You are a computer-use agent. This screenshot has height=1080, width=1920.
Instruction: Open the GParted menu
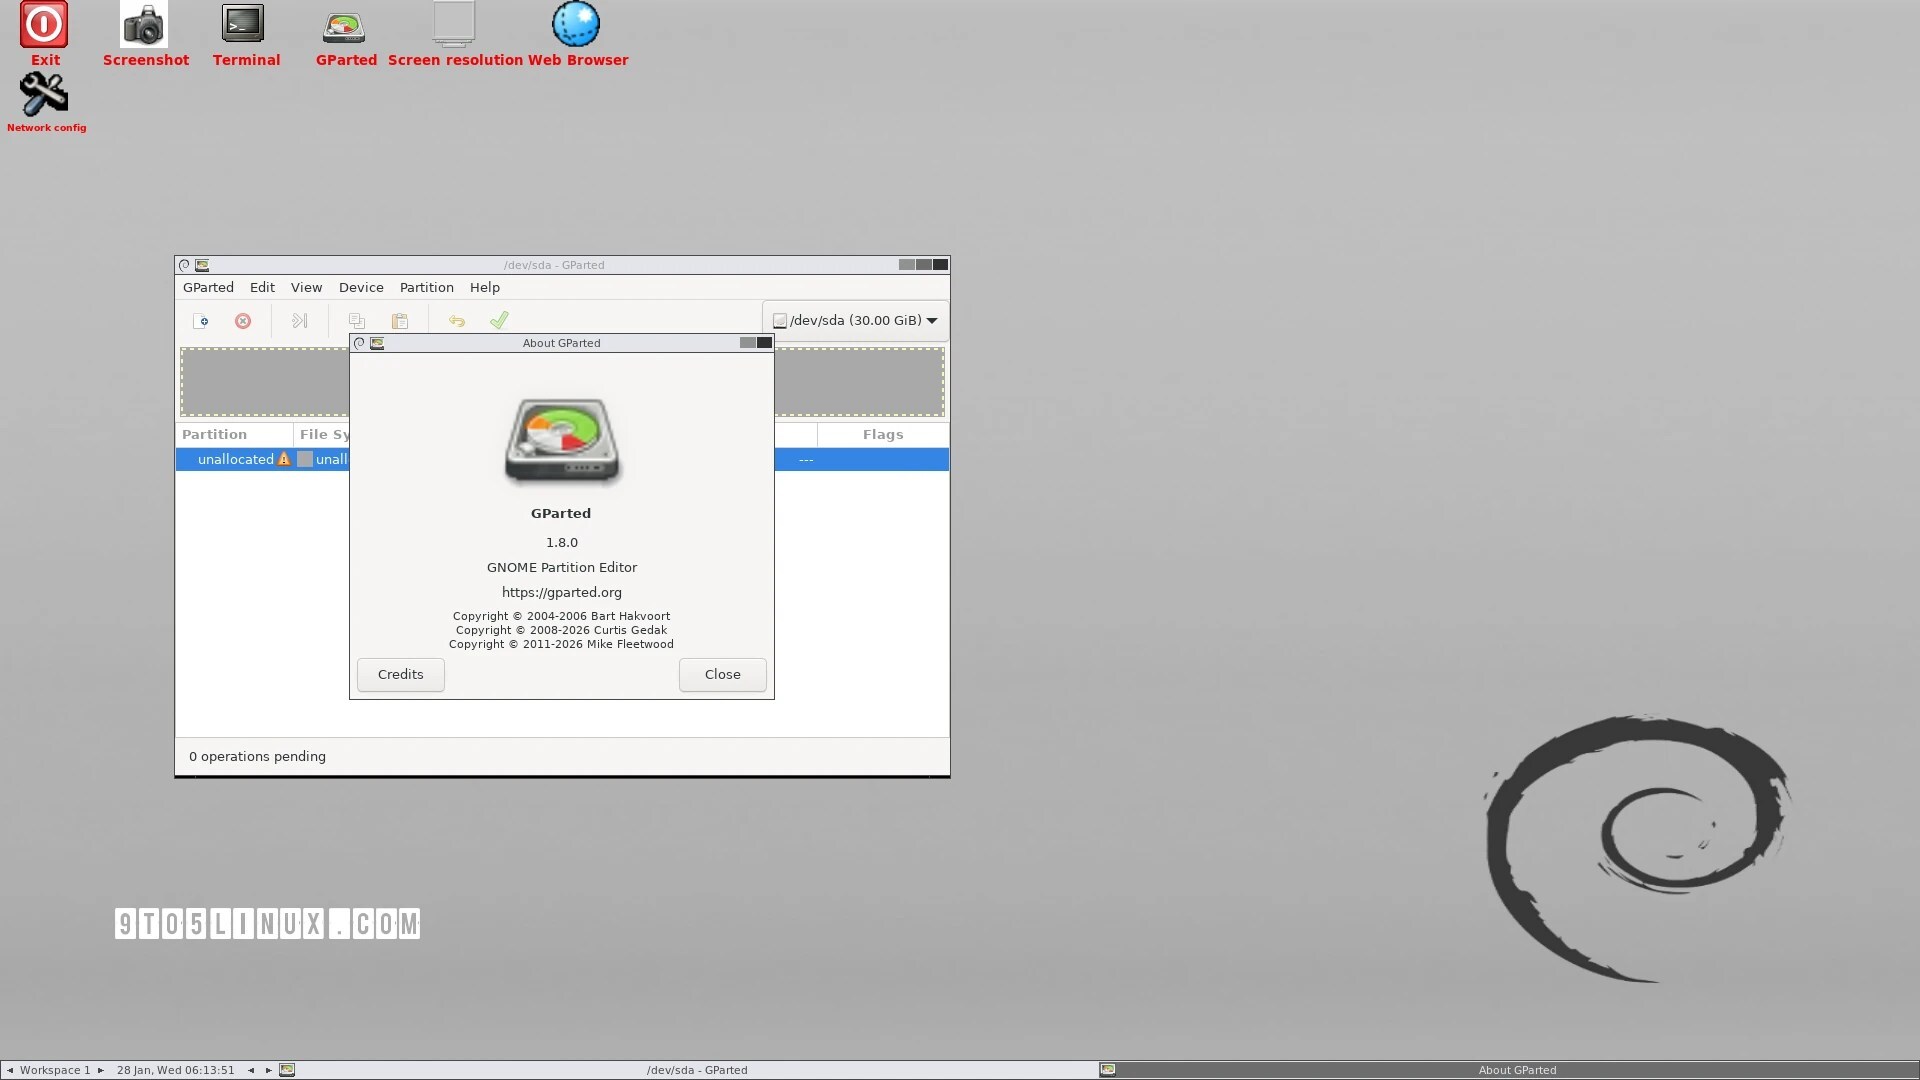coord(208,287)
